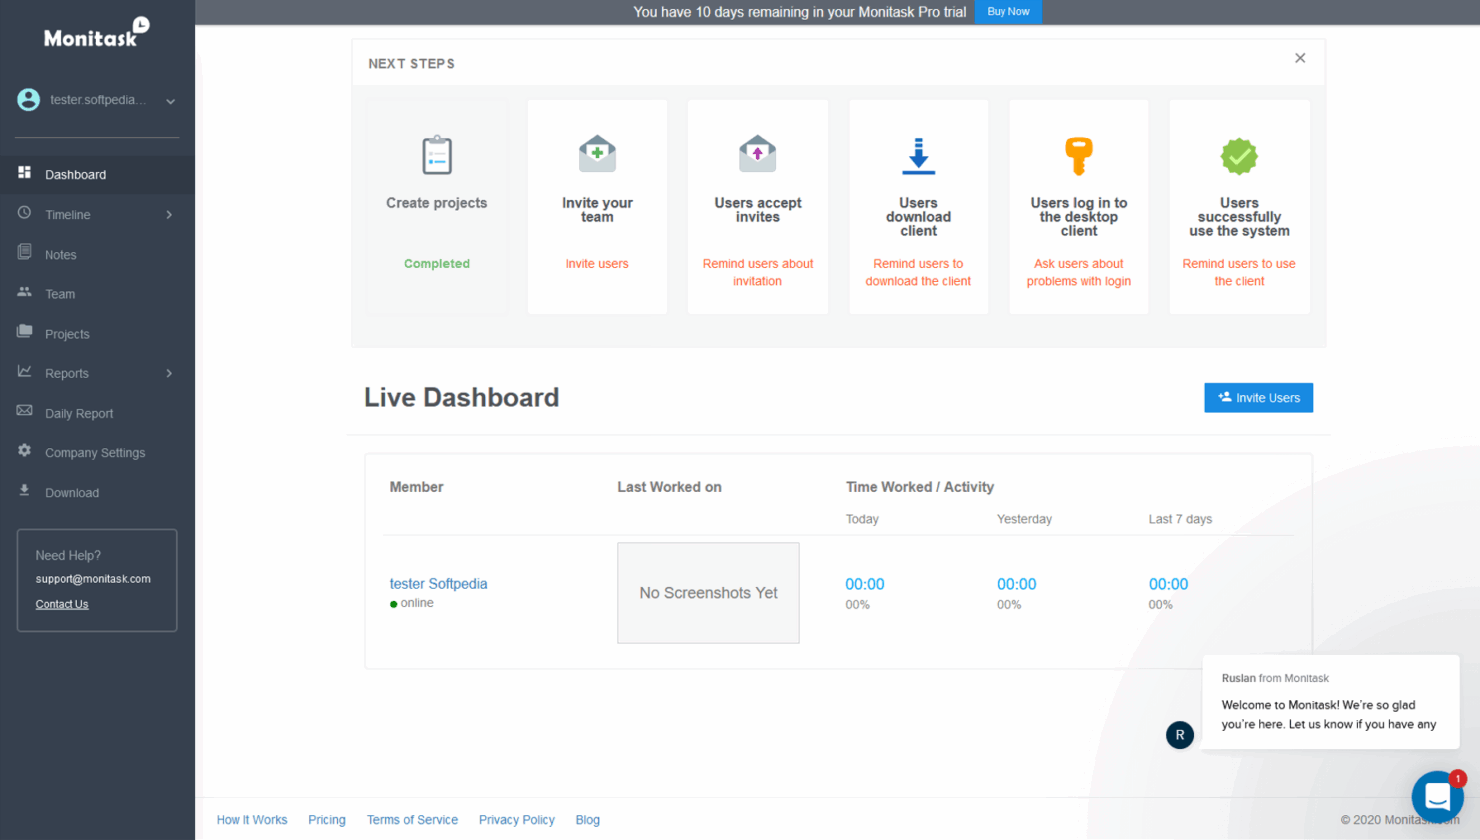This screenshot has height=840, width=1480.
Task: Open the chat widget launcher
Action: pyautogui.click(x=1437, y=796)
